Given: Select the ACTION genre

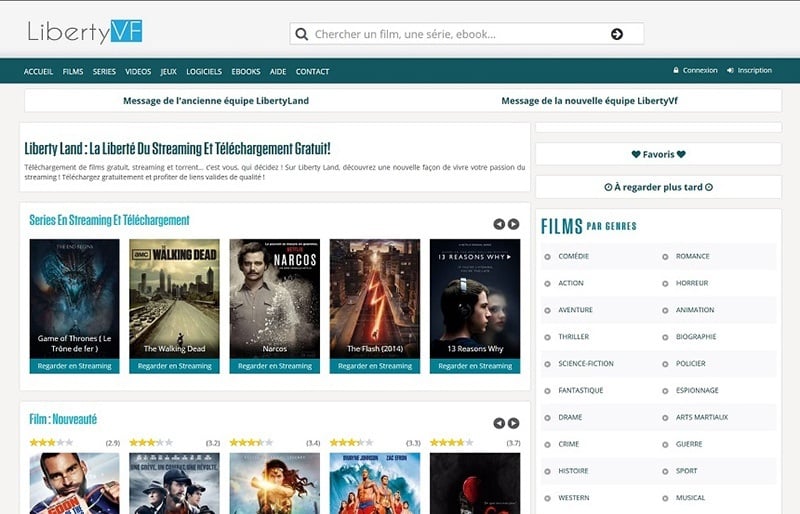Looking at the screenshot, I should (x=571, y=283).
